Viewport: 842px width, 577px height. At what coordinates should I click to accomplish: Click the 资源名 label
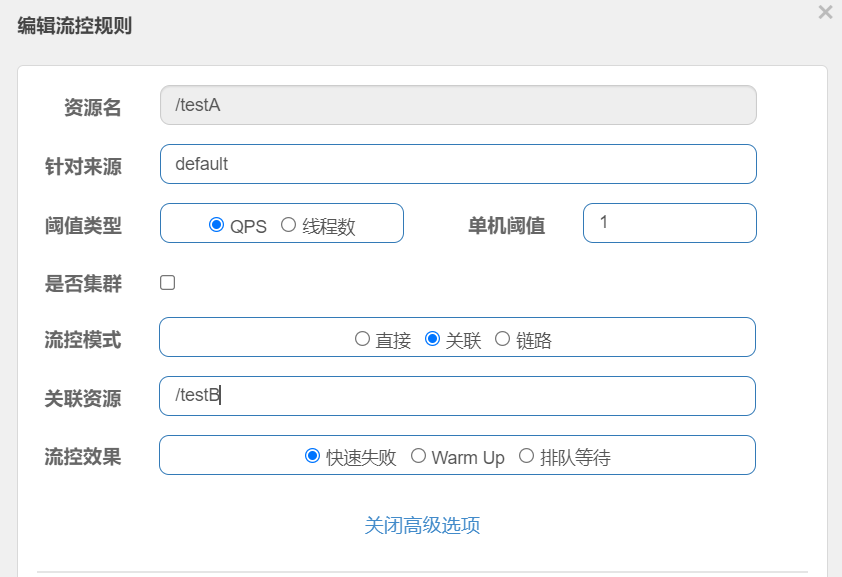[x=92, y=107]
